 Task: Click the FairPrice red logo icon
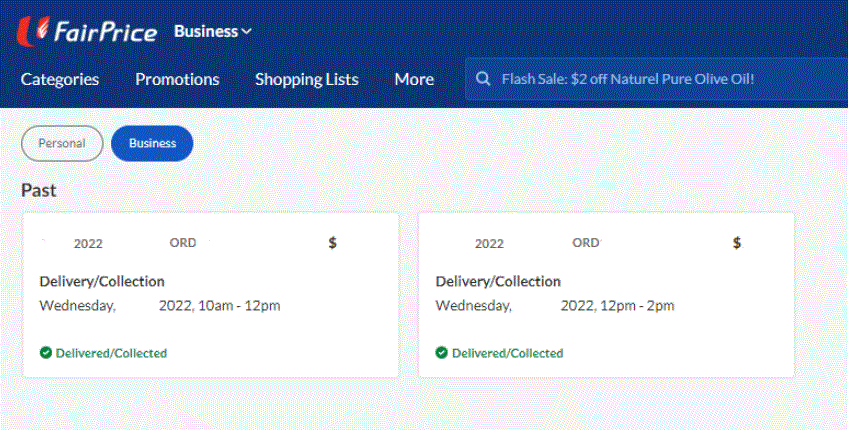(35, 31)
